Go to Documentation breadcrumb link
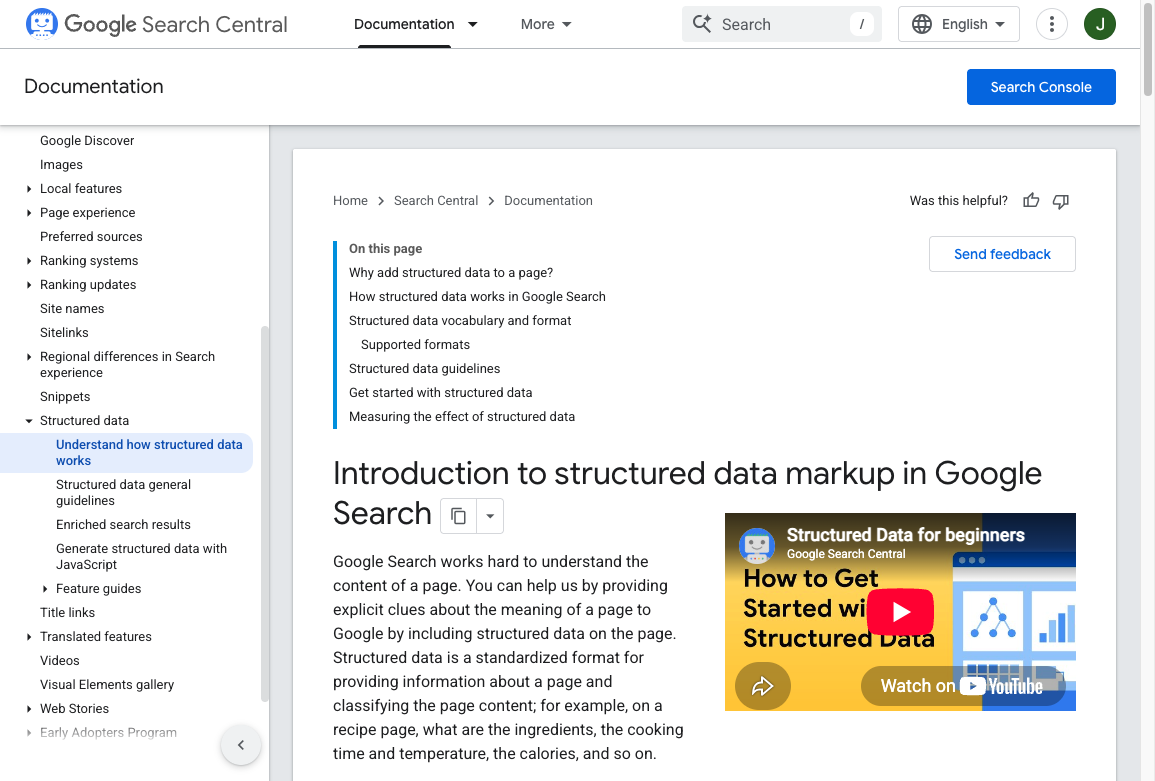The width and height of the screenshot is (1155, 781). coord(548,200)
